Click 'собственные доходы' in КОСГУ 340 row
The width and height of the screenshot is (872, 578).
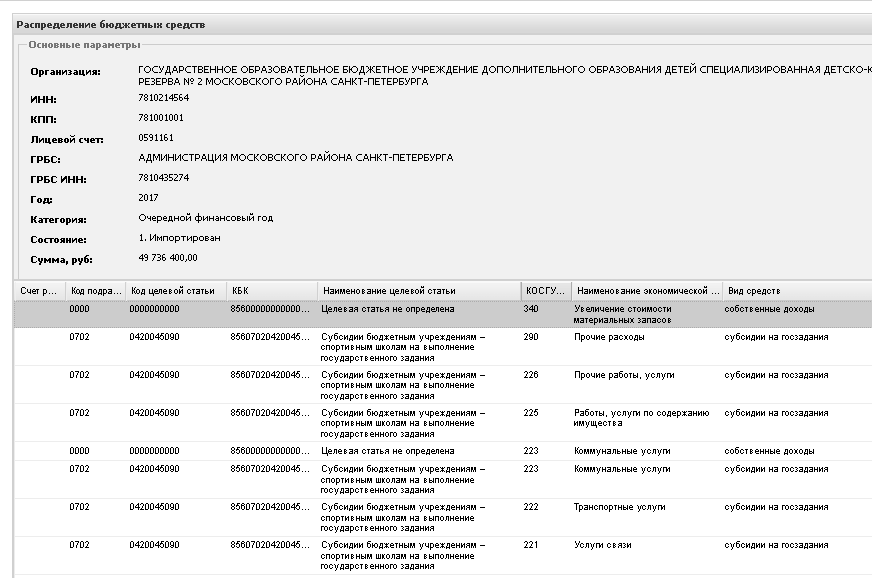pos(769,309)
